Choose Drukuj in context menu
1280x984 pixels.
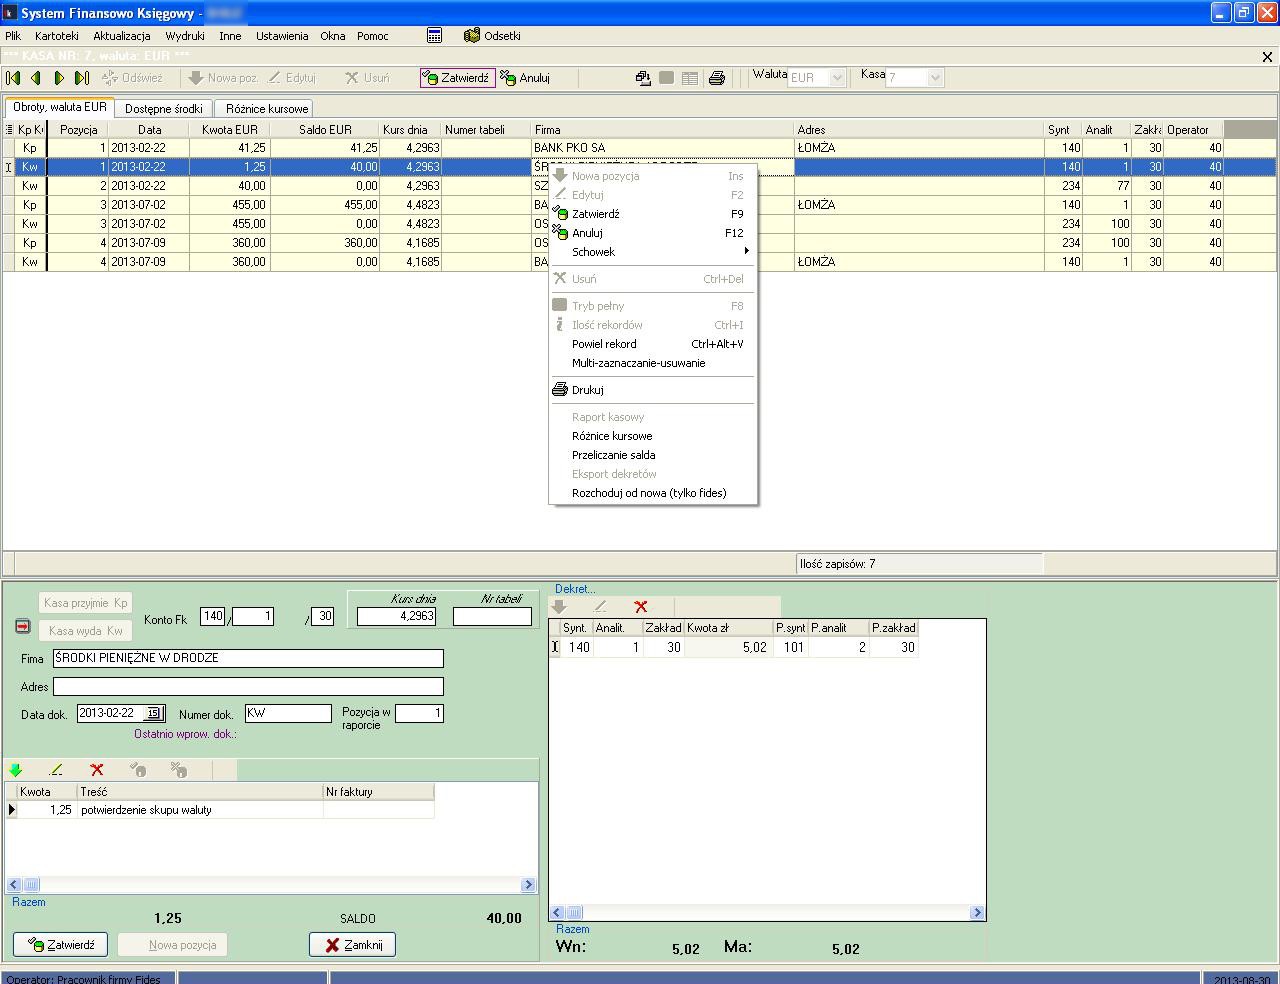[653, 390]
